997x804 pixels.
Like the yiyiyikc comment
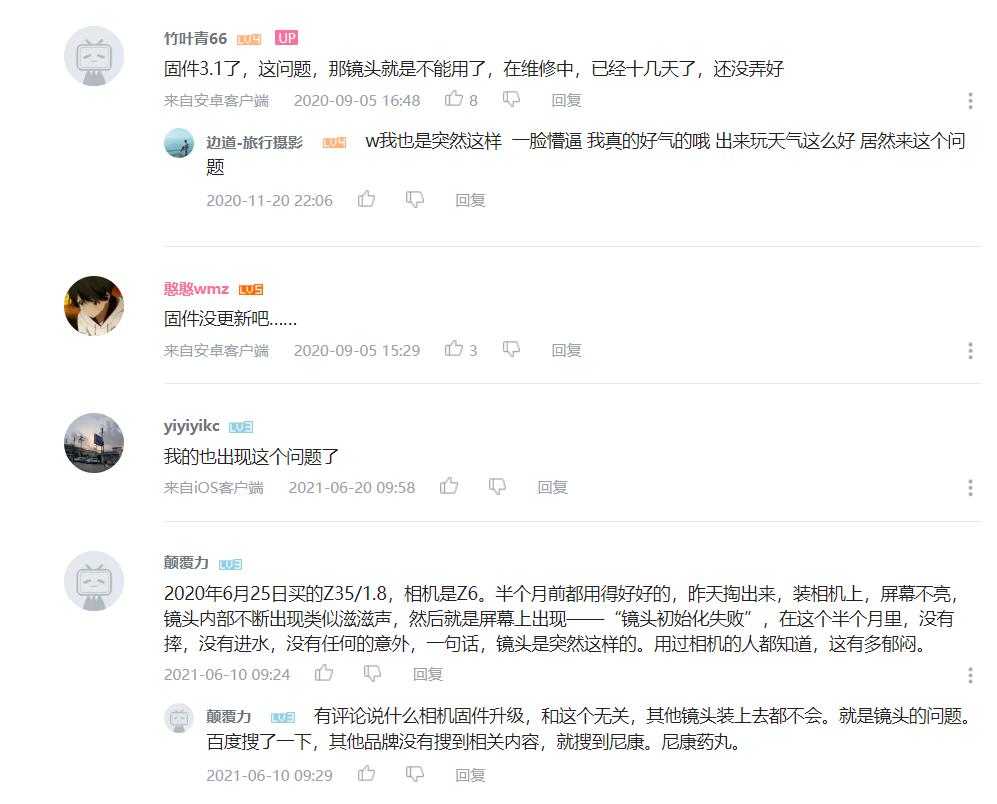449,486
